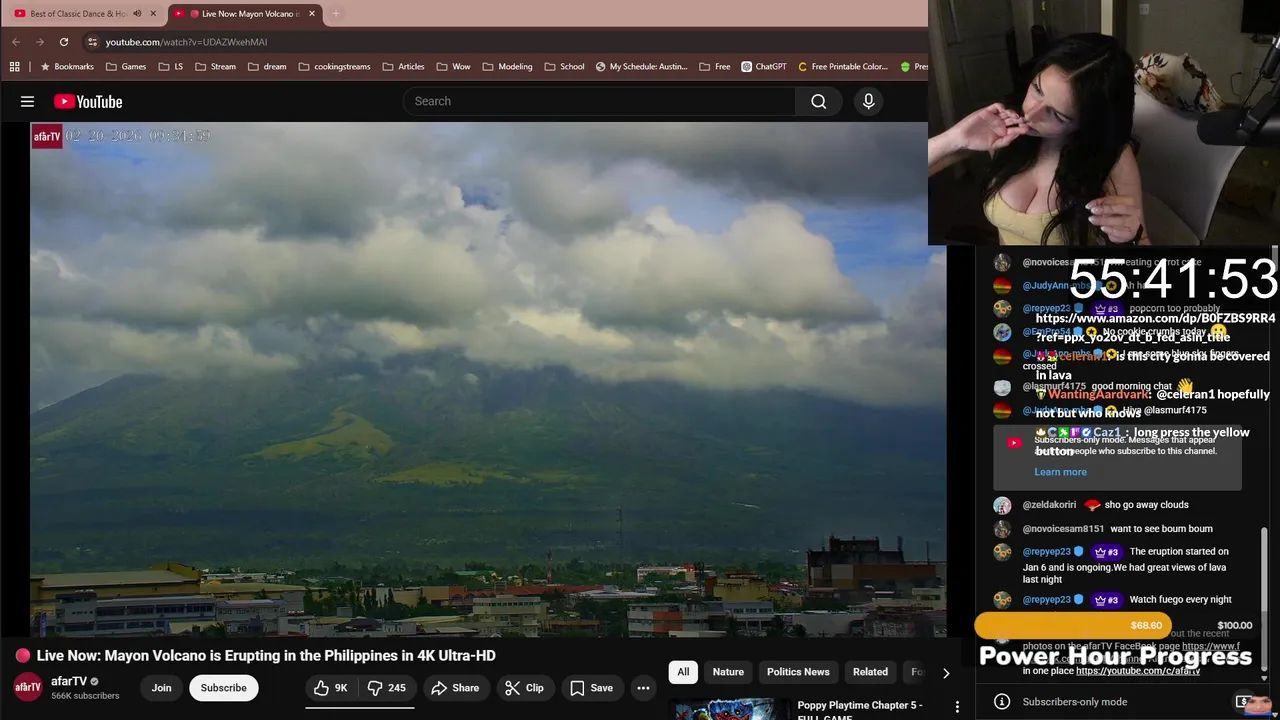1280x720 pixels.
Task: Select the Politics News filter chip
Action: coord(798,672)
